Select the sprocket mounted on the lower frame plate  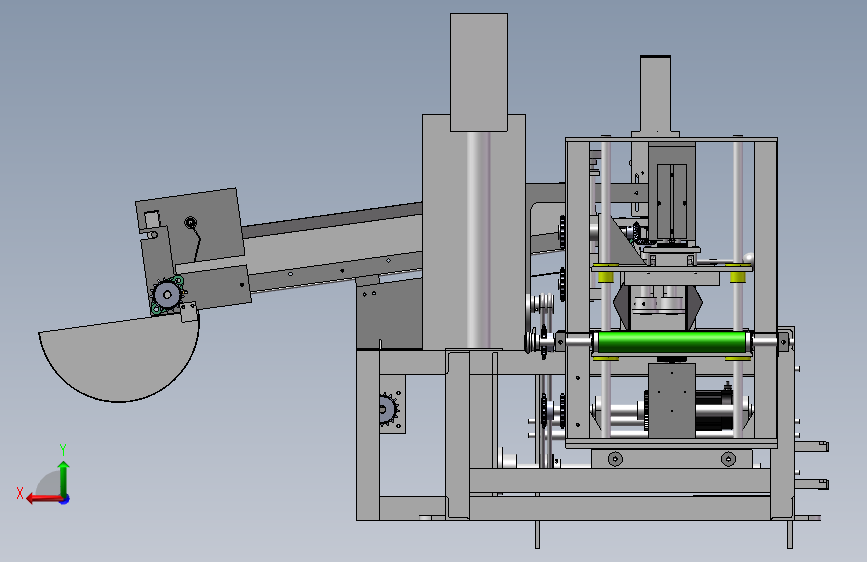point(388,409)
